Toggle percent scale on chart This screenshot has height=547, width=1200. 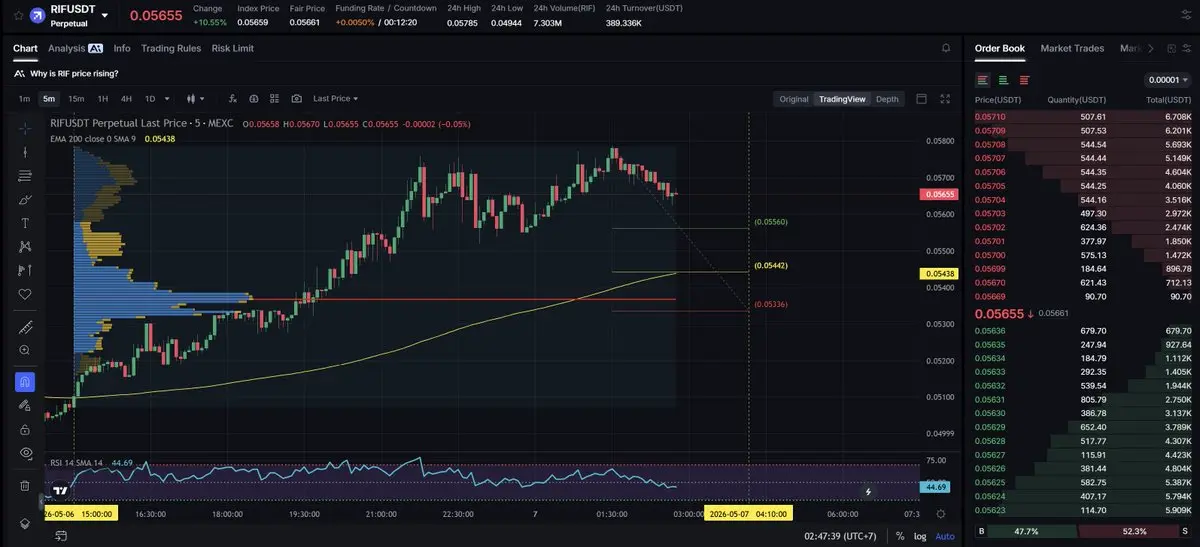[x=901, y=537]
